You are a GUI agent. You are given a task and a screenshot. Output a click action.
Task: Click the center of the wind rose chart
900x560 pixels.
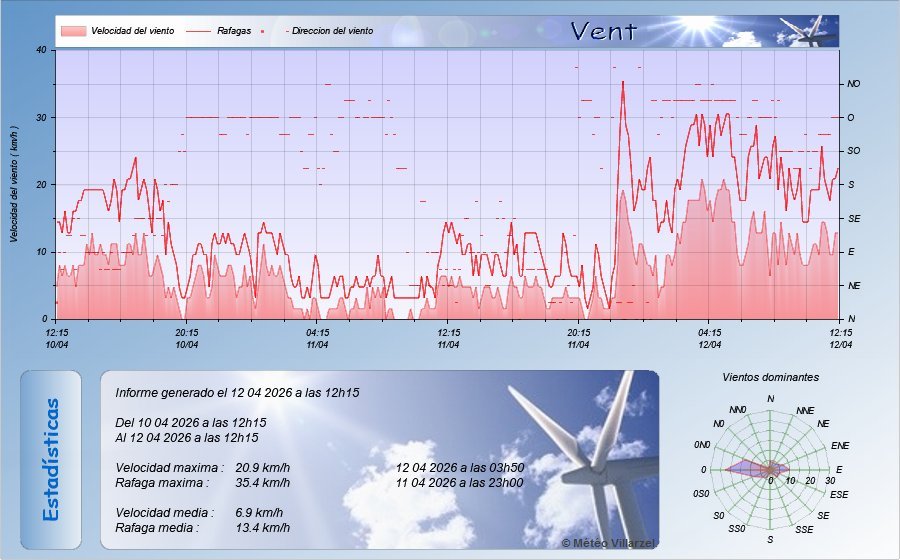(x=770, y=469)
